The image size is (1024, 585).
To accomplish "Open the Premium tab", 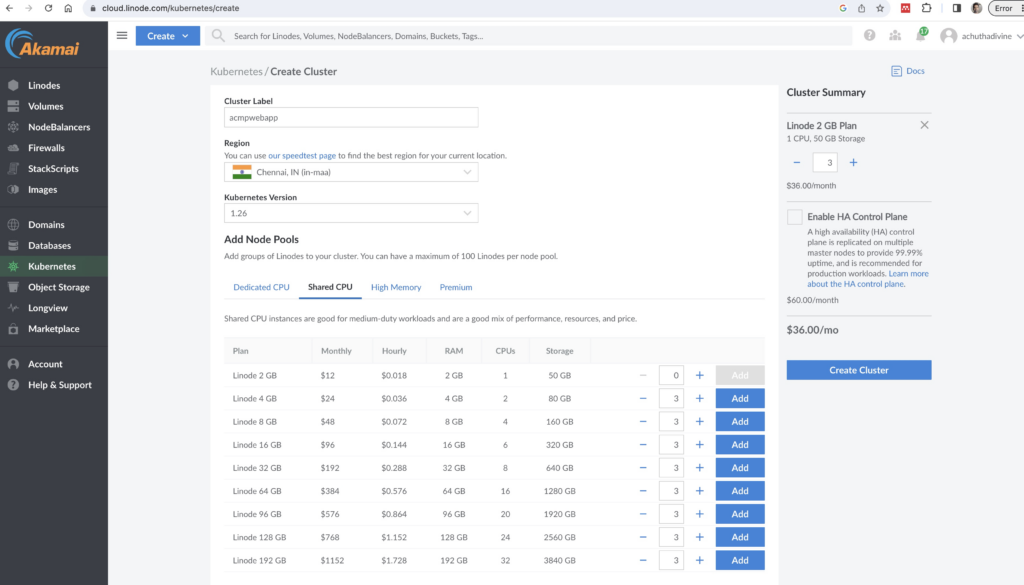I will pyautogui.click(x=456, y=287).
